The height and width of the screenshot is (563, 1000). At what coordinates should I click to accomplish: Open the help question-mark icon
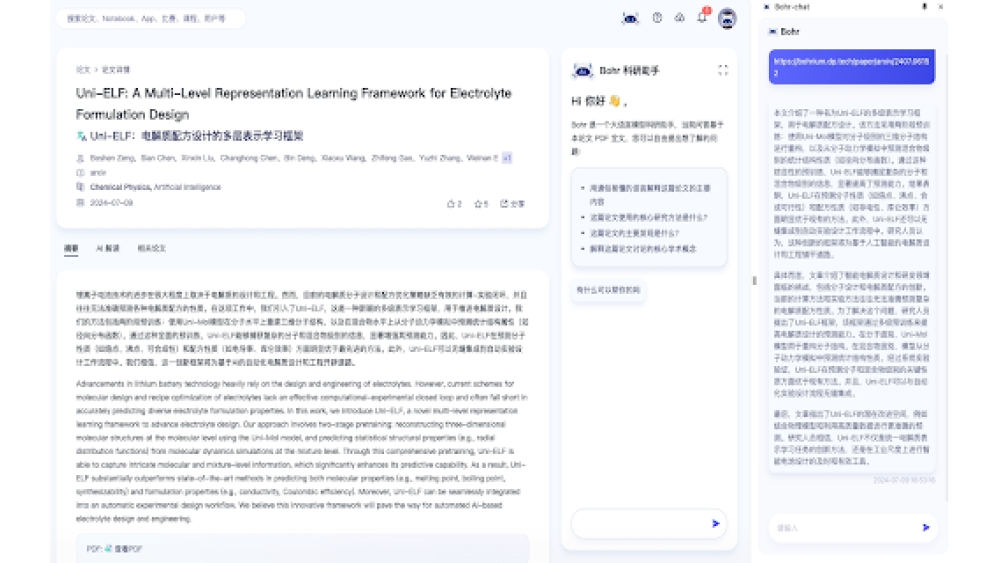[657, 18]
